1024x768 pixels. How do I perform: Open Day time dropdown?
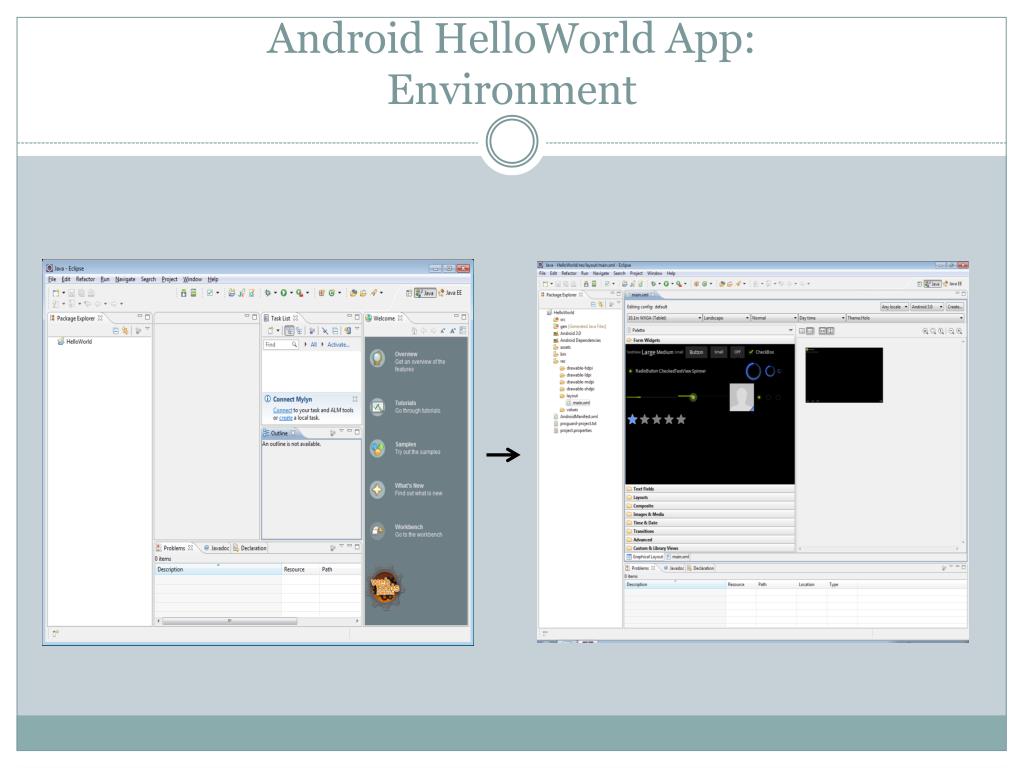[822, 318]
